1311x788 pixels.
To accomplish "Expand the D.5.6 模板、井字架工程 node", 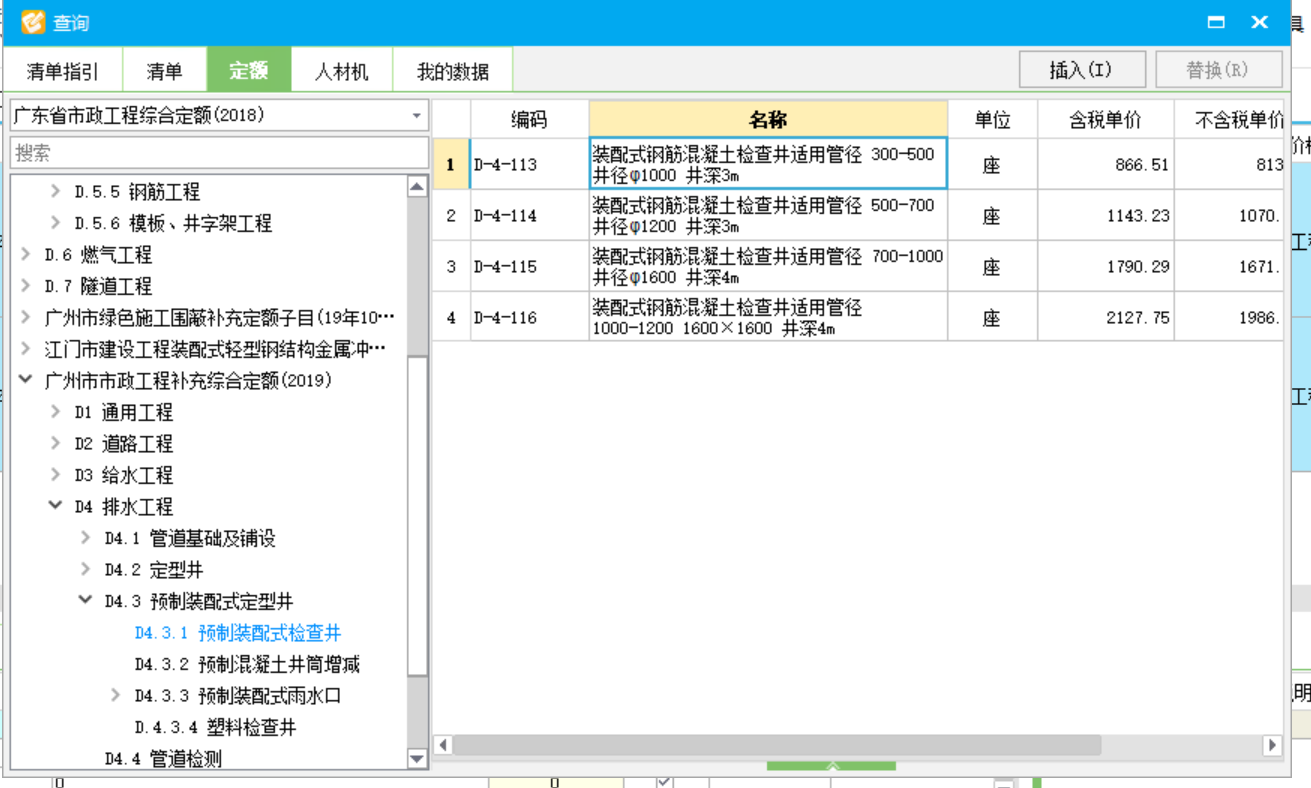I will (55, 223).
